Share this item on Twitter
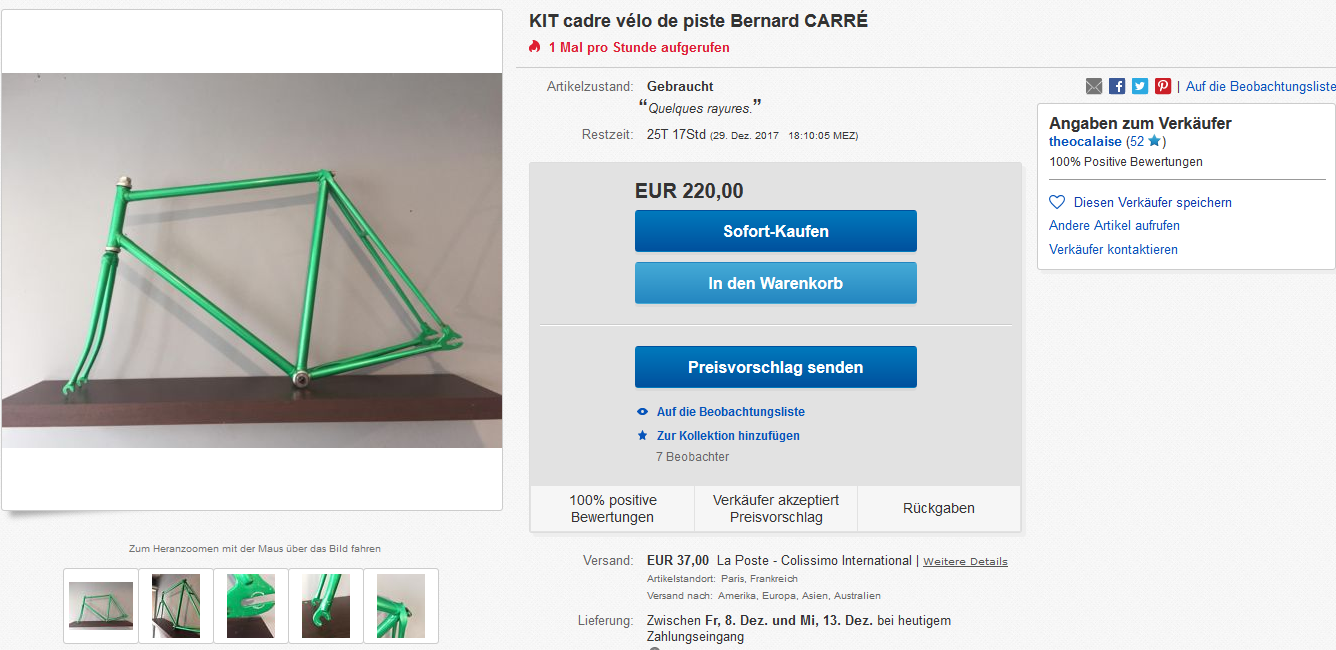The width and height of the screenshot is (1336, 650). 1140,87
